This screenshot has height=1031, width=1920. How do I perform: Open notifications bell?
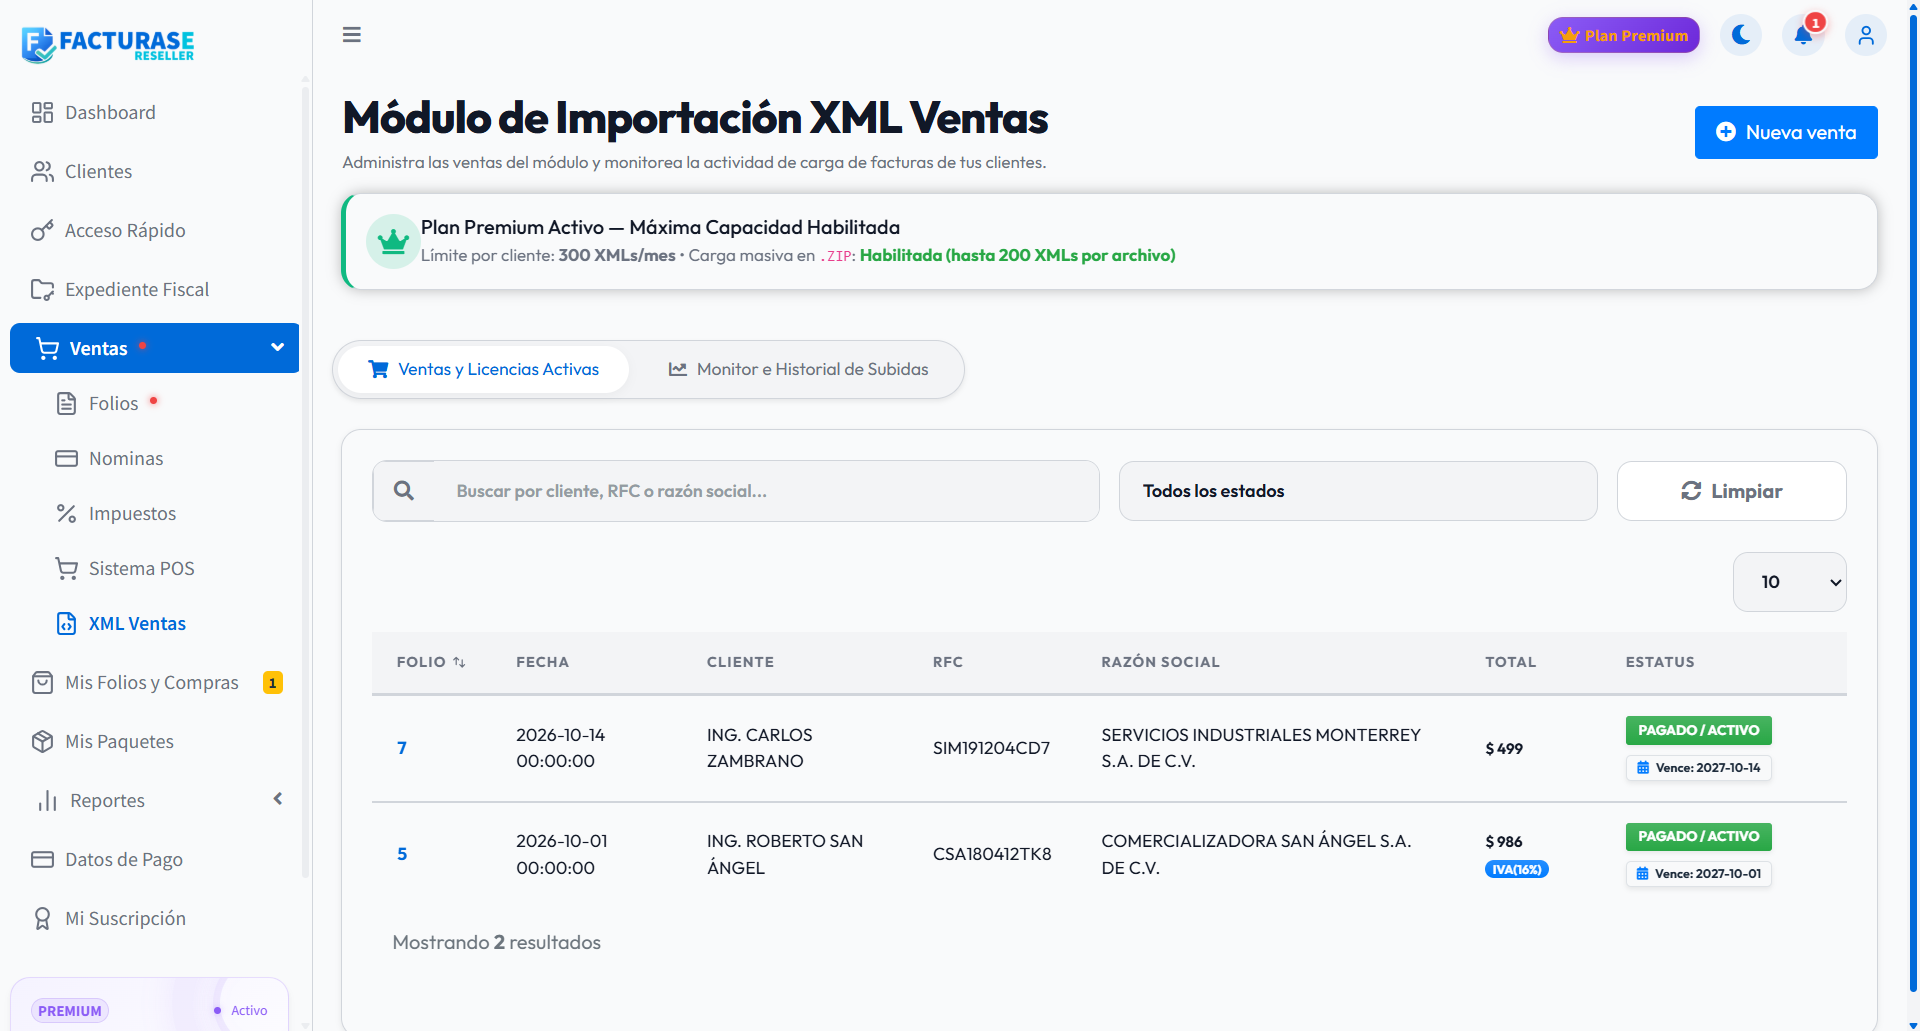pos(1803,35)
